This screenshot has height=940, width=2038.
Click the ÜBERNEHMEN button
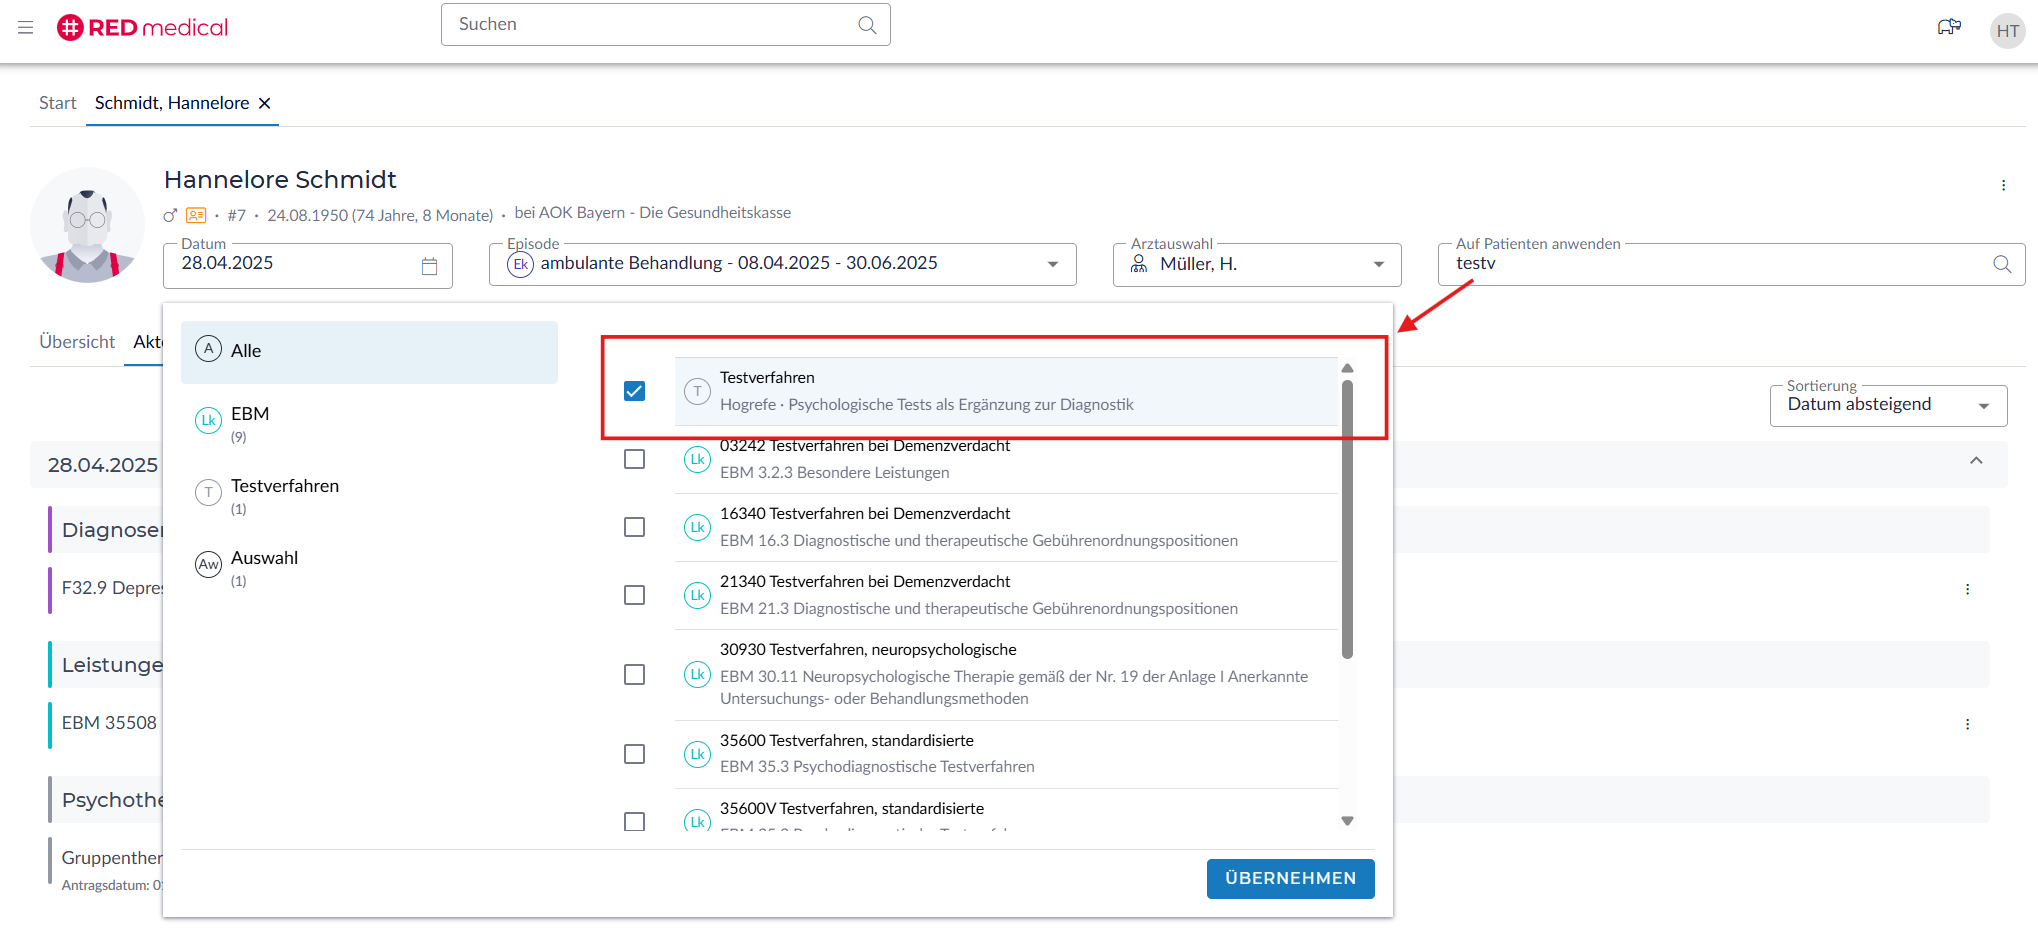pyautogui.click(x=1290, y=878)
